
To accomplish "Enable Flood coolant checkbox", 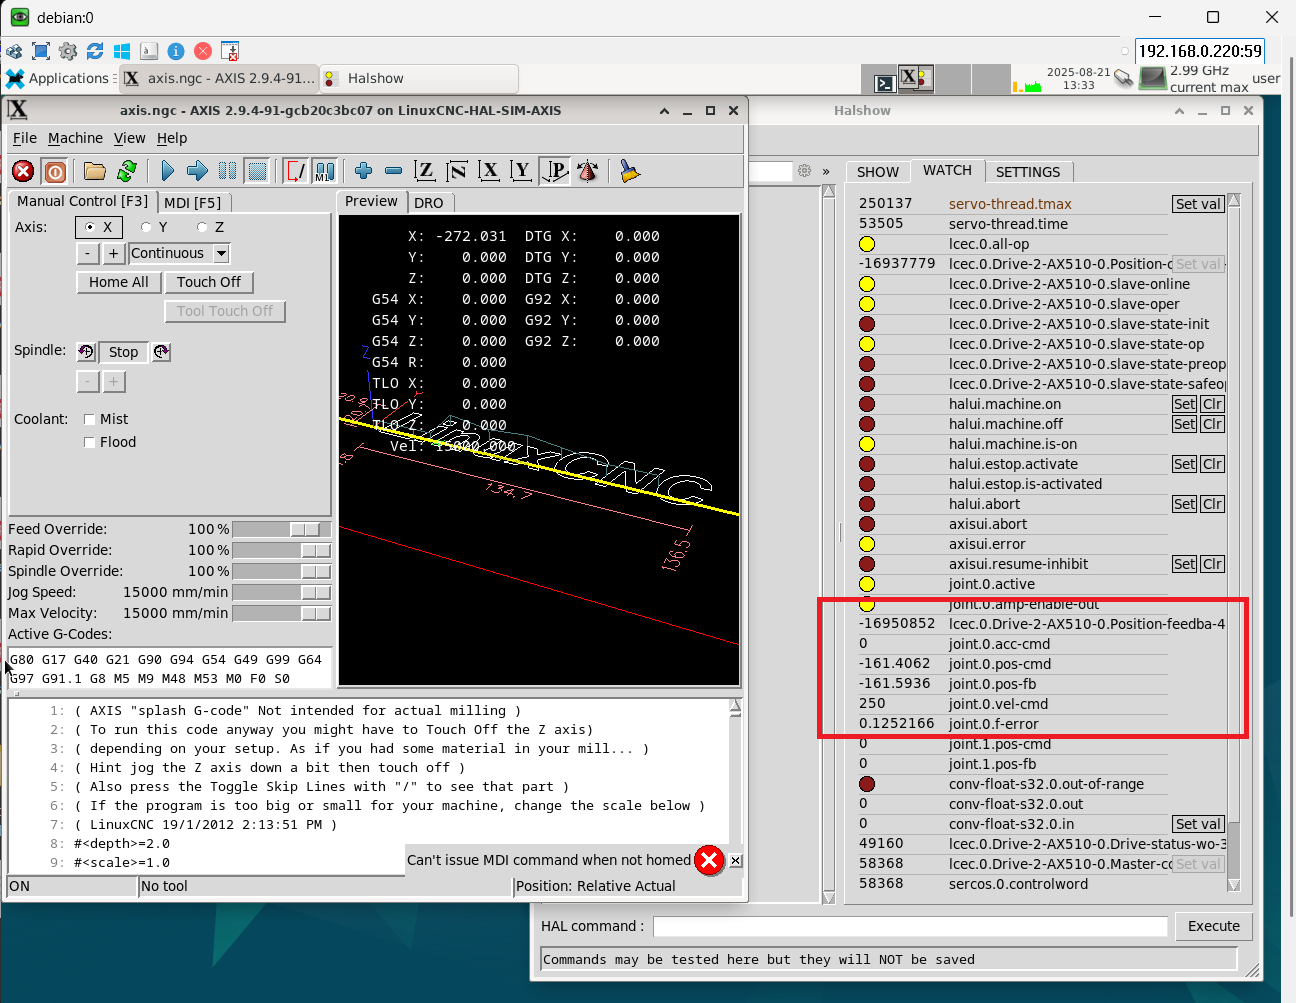I will coord(90,442).
